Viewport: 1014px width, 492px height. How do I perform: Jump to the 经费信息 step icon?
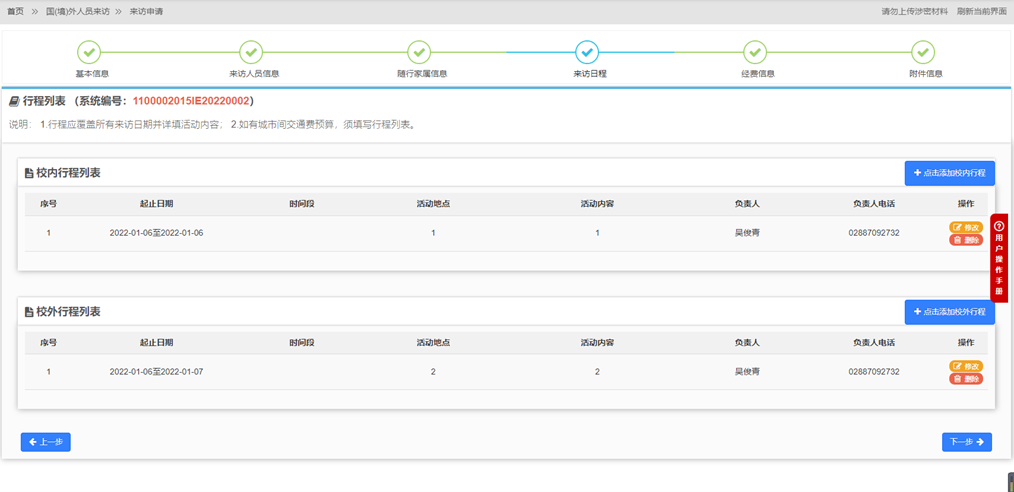click(x=755, y=52)
